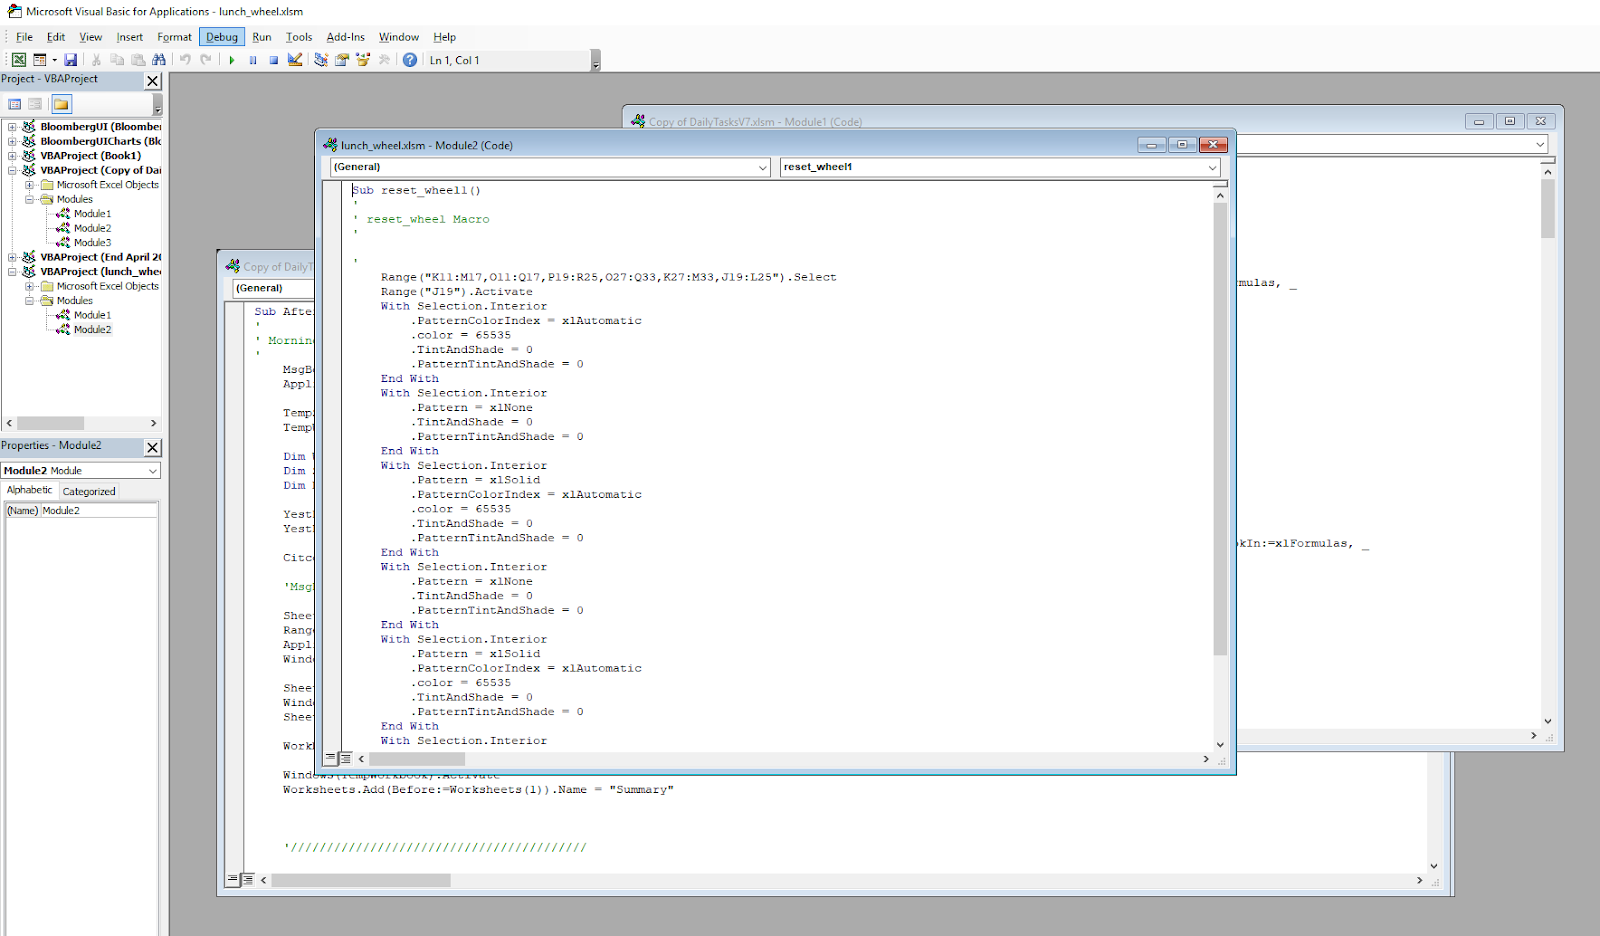This screenshot has height=936, width=1600.
Task: Open the Insert menu
Action: [x=130, y=37]
